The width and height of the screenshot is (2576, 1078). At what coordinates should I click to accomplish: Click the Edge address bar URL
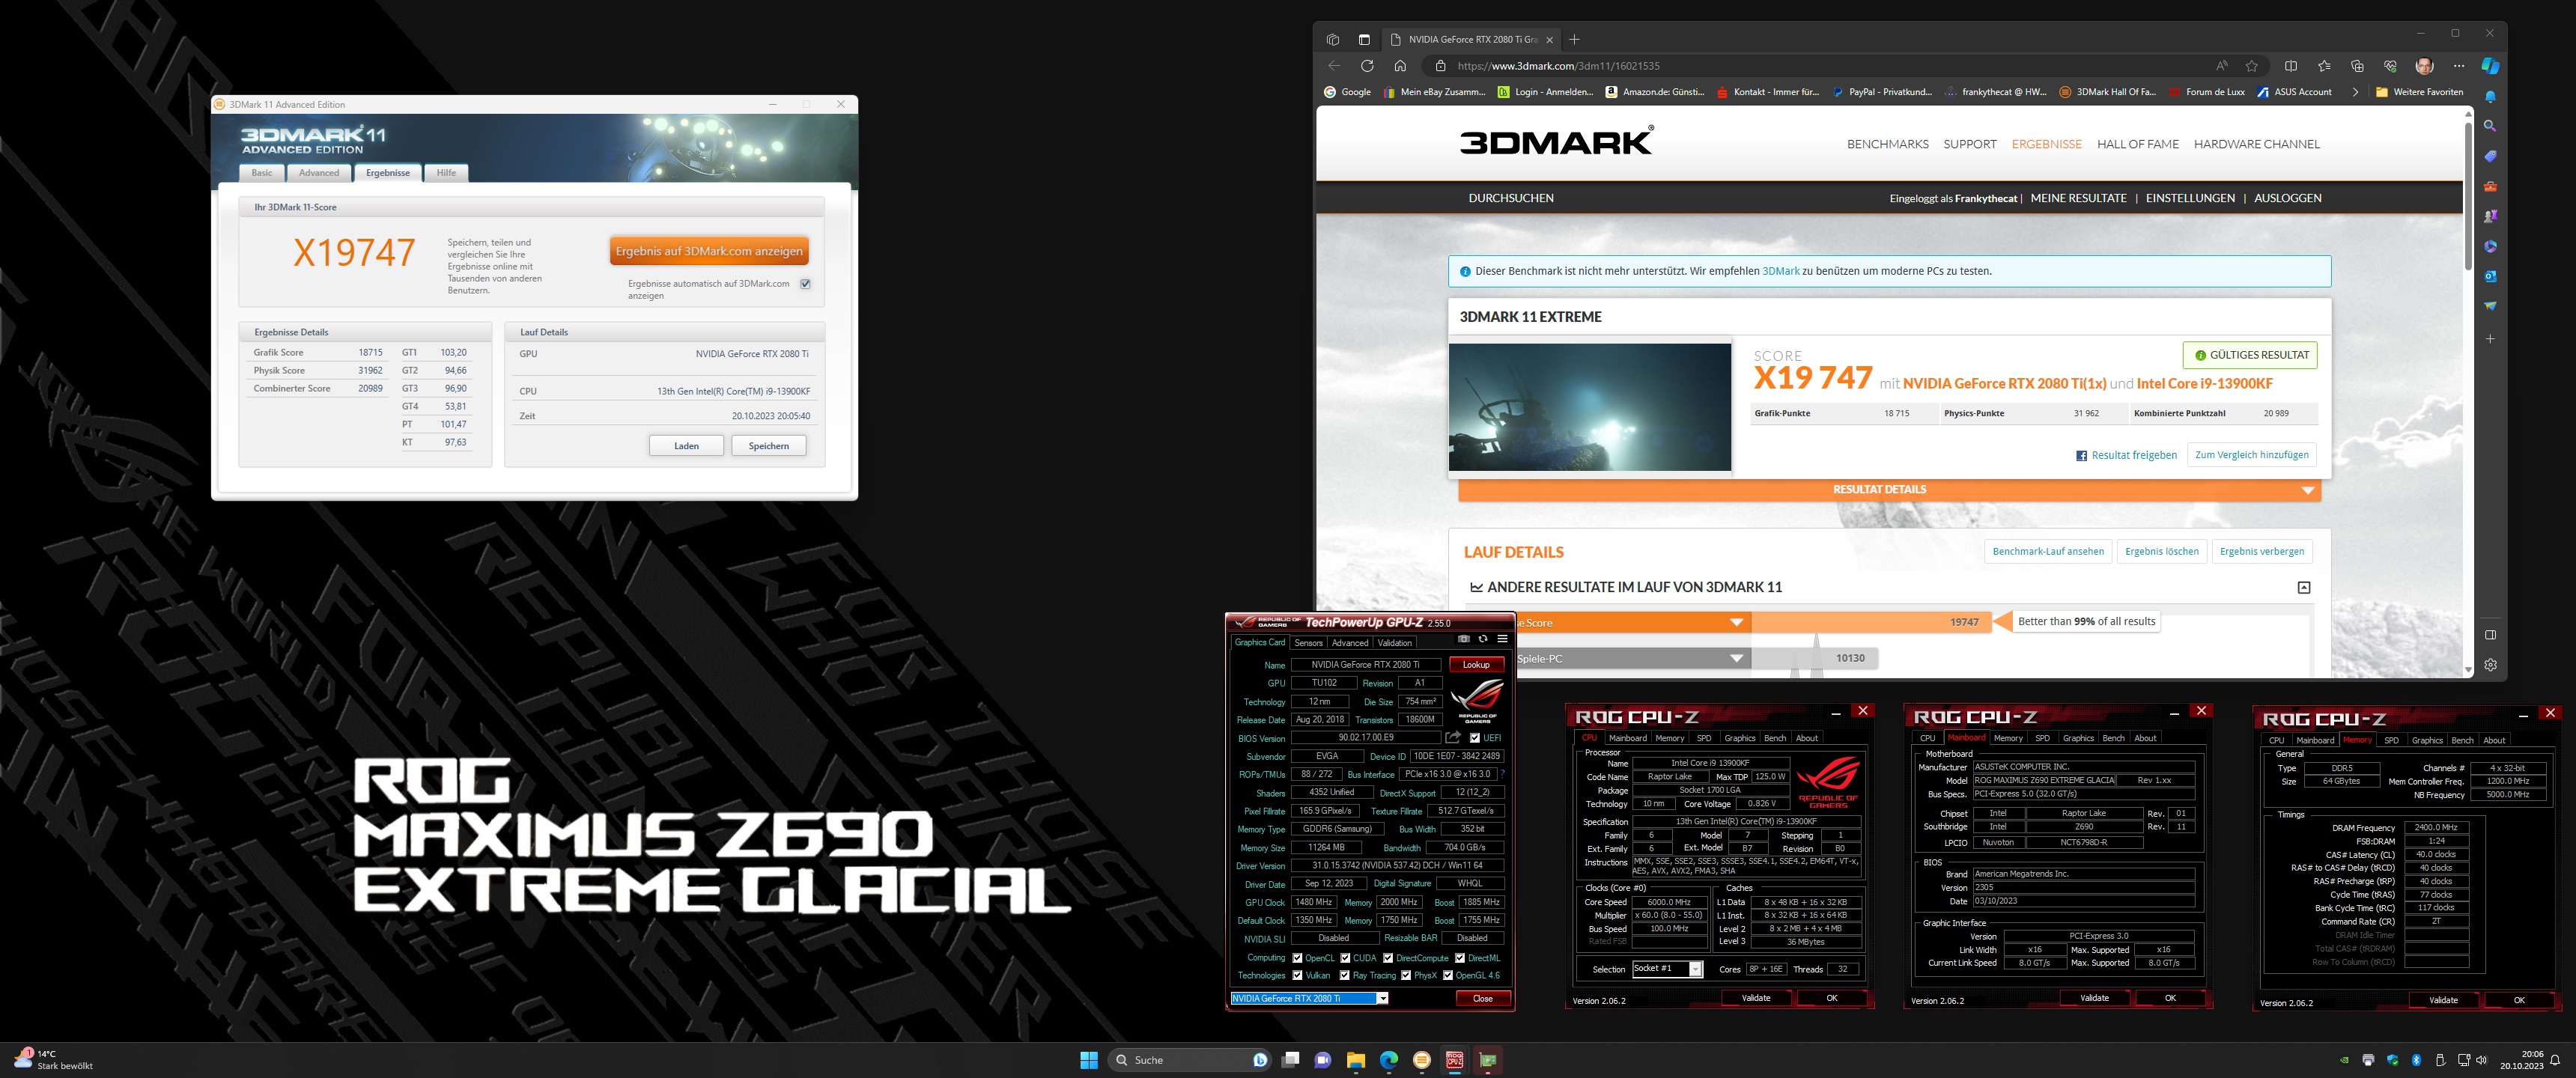pyautogui.click(x=1558, y=66)
